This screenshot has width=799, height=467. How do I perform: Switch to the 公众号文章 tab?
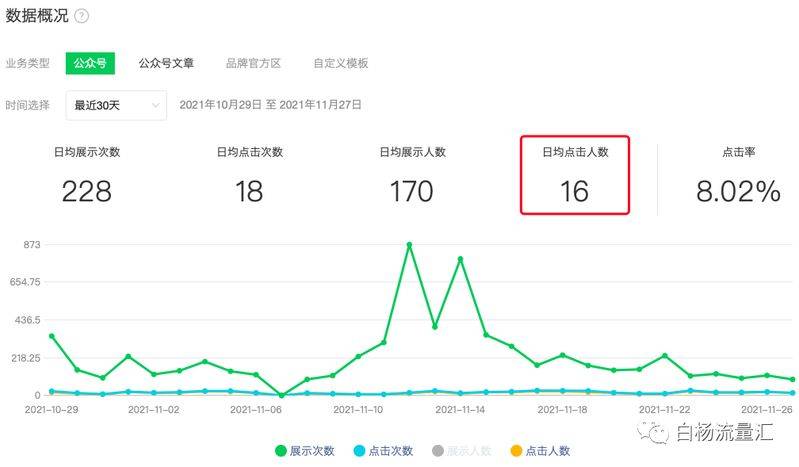tap(166, 63)
